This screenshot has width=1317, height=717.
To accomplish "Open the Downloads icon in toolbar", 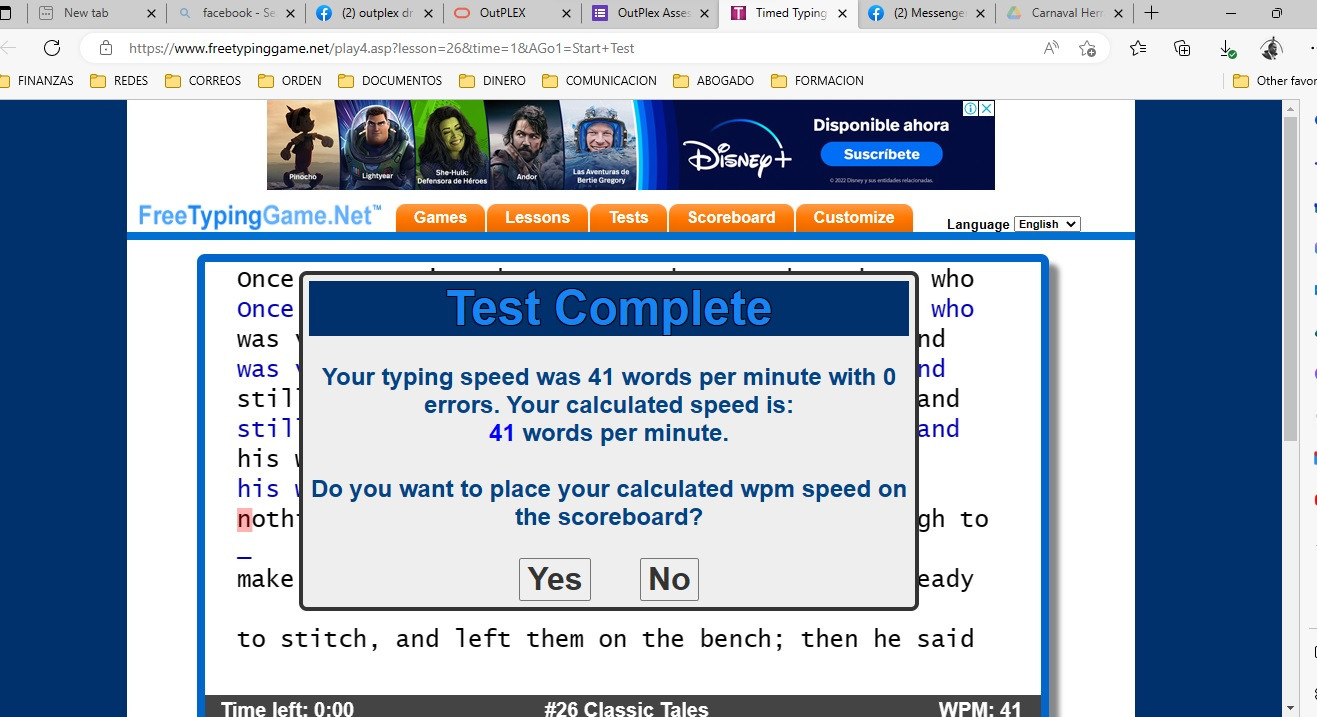I will point(1227,48).
